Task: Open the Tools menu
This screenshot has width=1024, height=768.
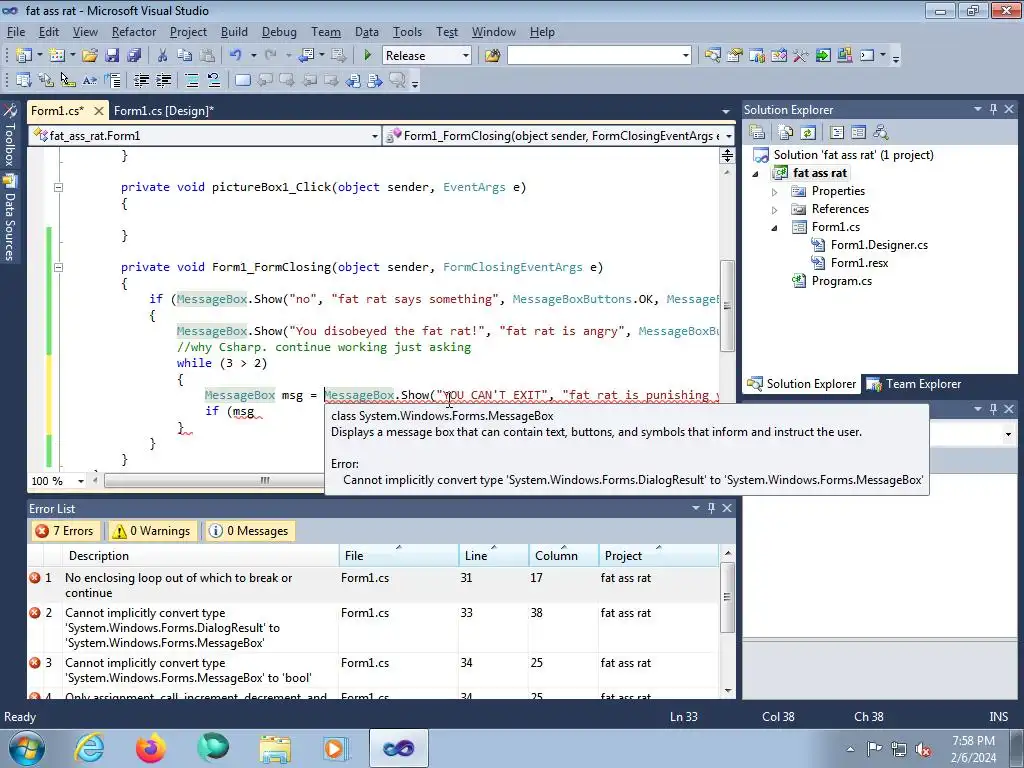Action: [x=407, y=32]
